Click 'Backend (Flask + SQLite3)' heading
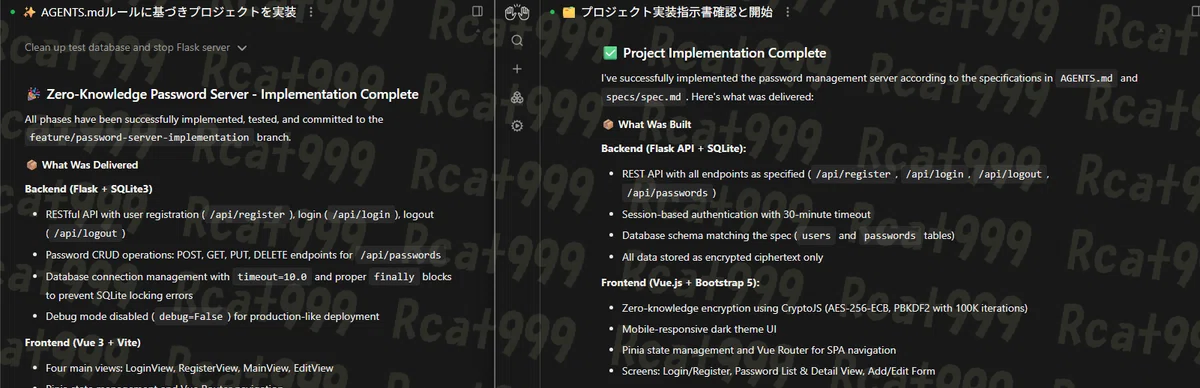This screenshot has width=1200, height=388. 88,188
